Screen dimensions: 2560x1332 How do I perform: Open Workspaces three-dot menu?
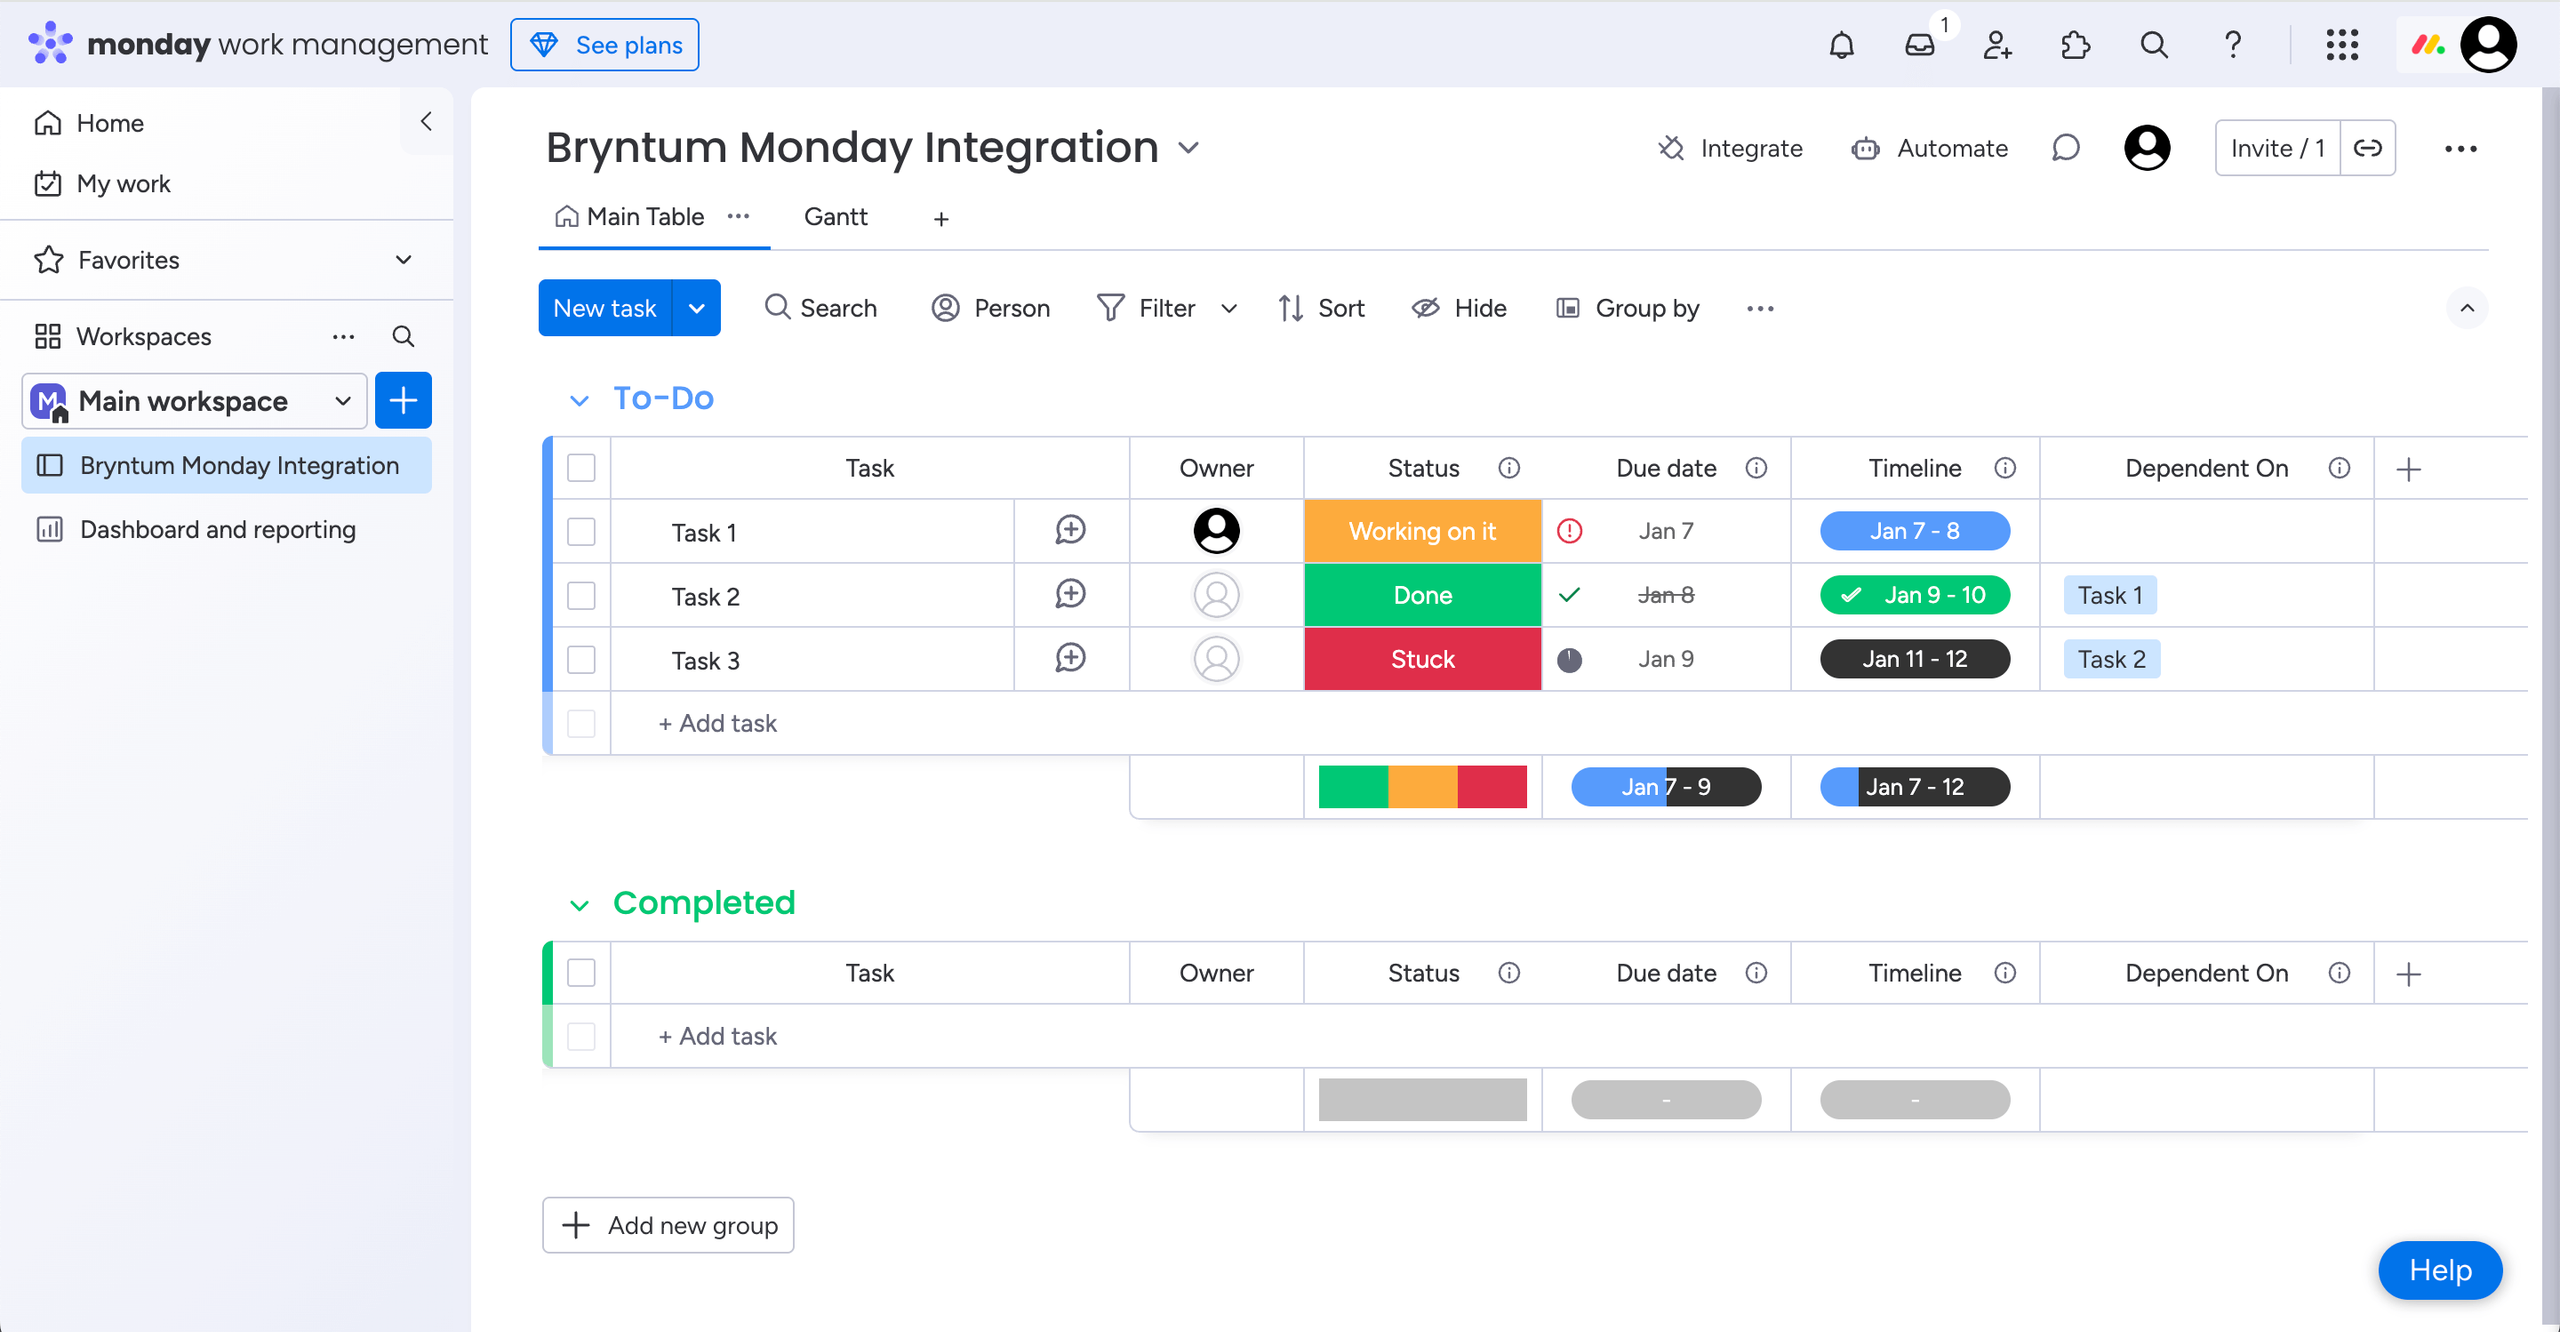(x=343, y=336)
